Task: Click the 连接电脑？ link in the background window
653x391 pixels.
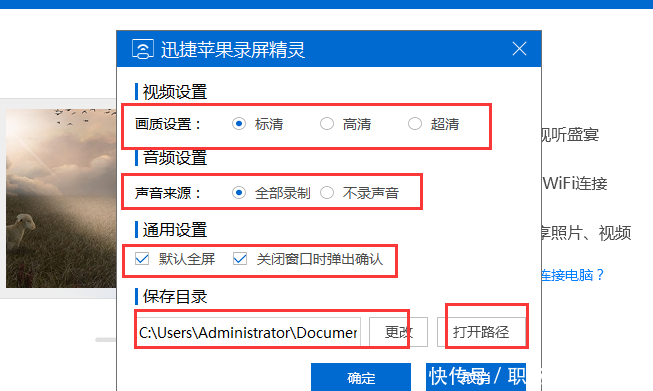Action: click(x=573, y=275)
